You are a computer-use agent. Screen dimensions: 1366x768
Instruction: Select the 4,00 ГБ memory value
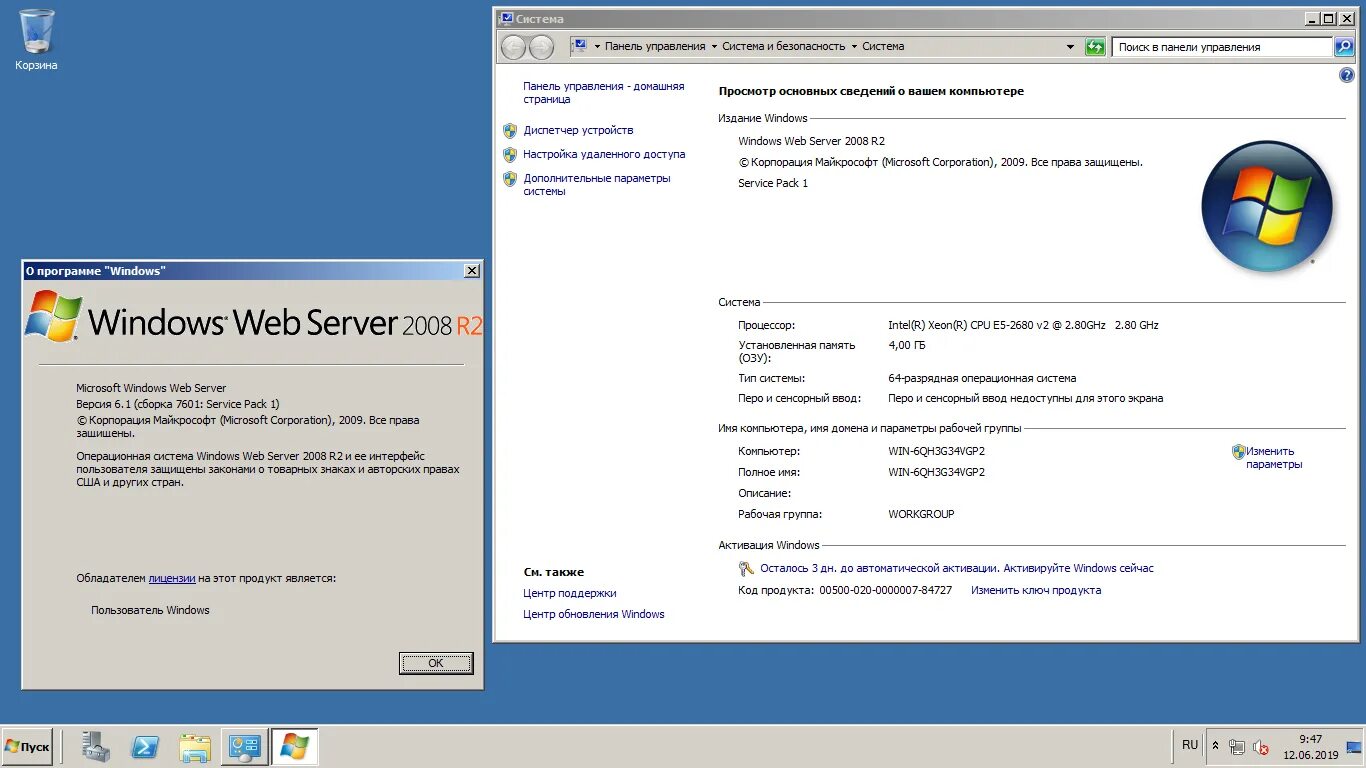(907, 345)
